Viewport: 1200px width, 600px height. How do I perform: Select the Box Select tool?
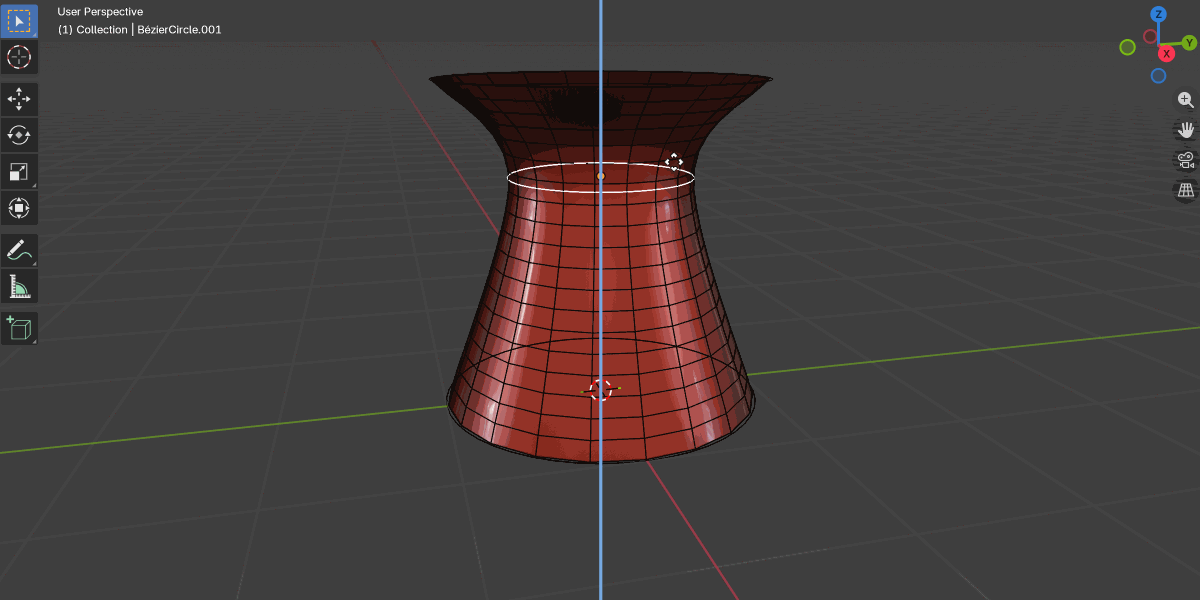[19, 20]
